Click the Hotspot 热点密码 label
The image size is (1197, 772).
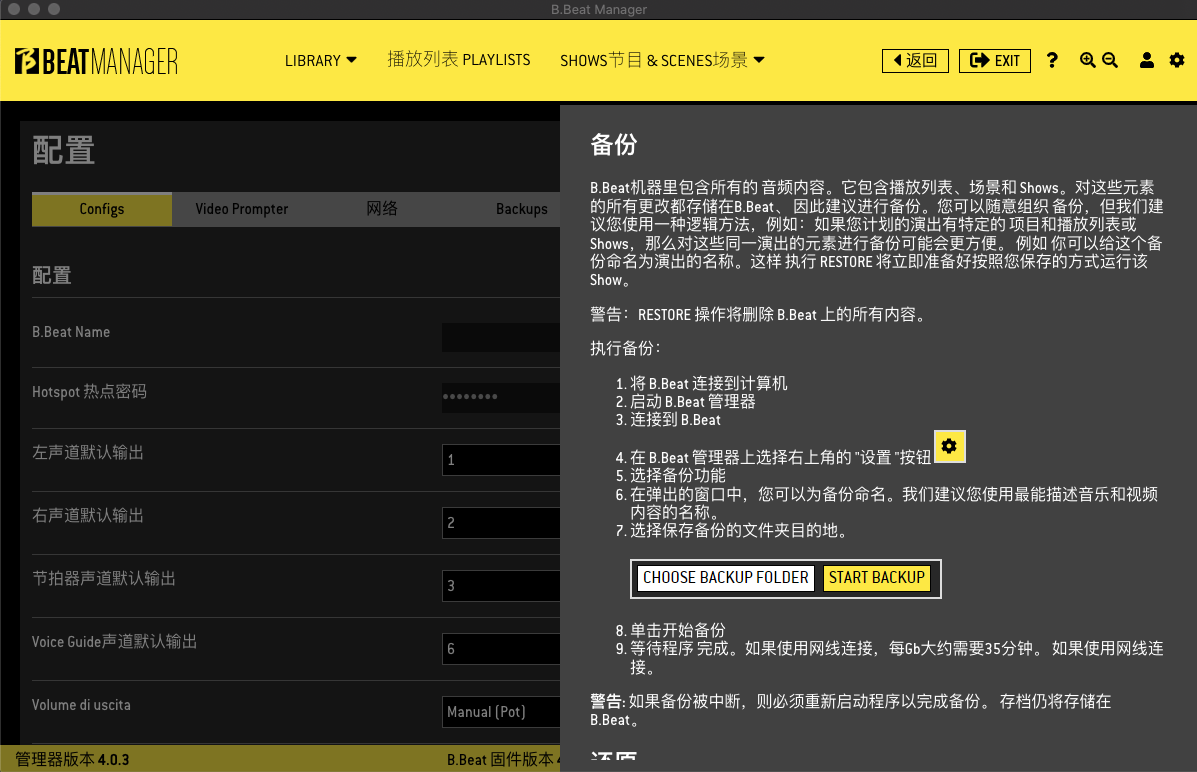tap(89, 392)
